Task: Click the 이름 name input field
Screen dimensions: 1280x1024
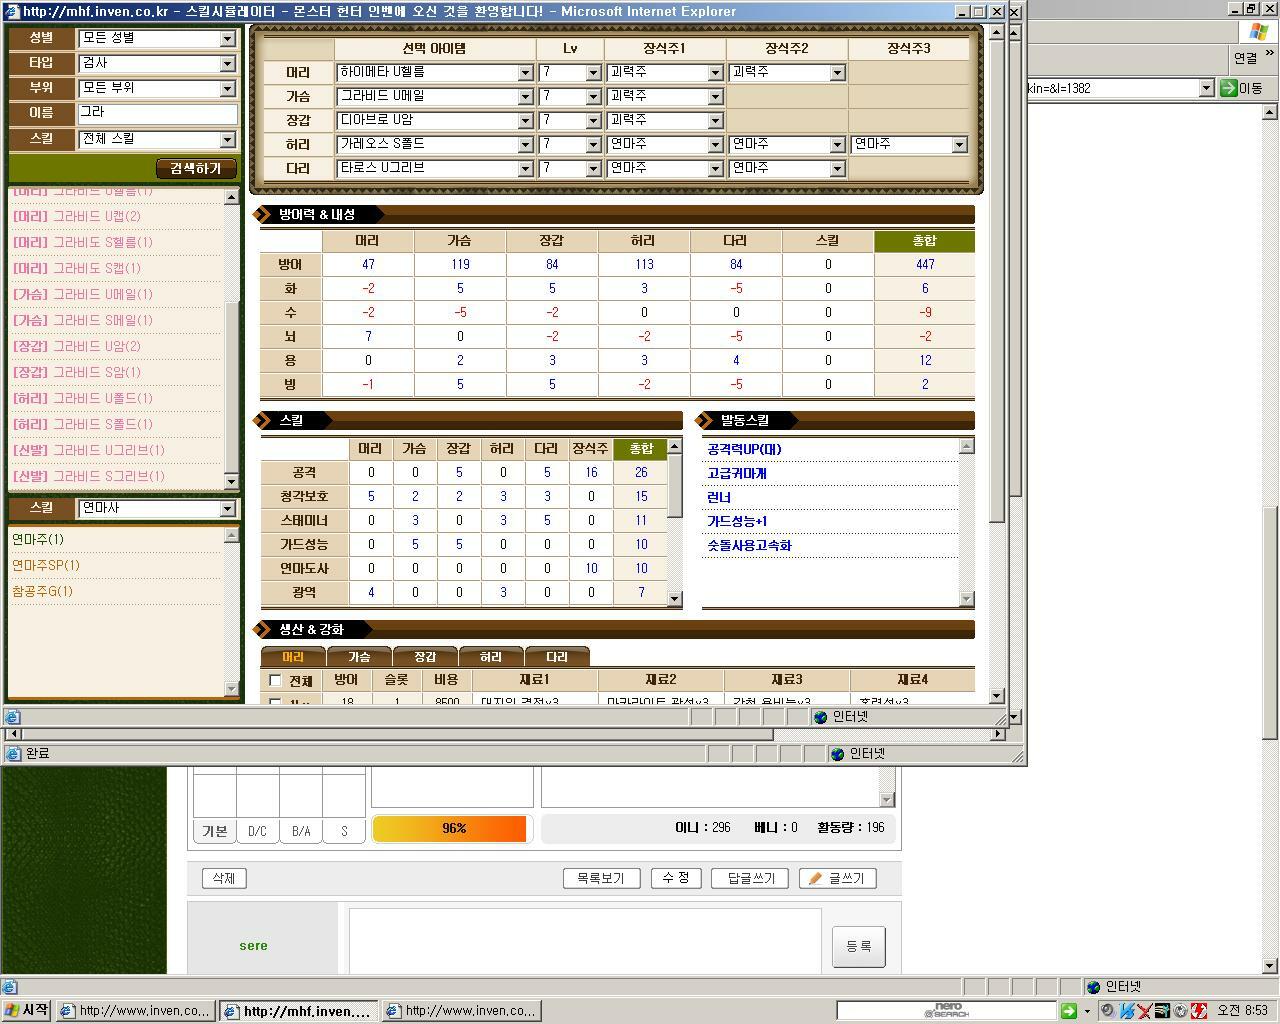Action: point(157,113)
